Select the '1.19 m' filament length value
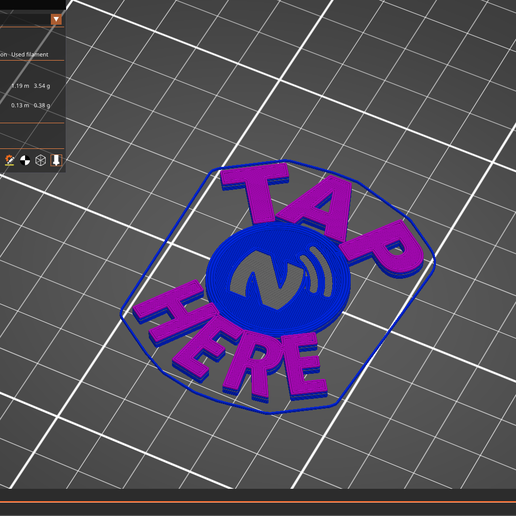Viewport: 516px width, 516px height. coord(20,86)
